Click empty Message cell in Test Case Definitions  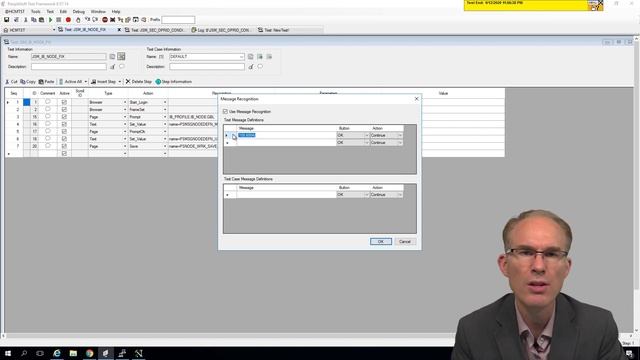tap(287, 195)
